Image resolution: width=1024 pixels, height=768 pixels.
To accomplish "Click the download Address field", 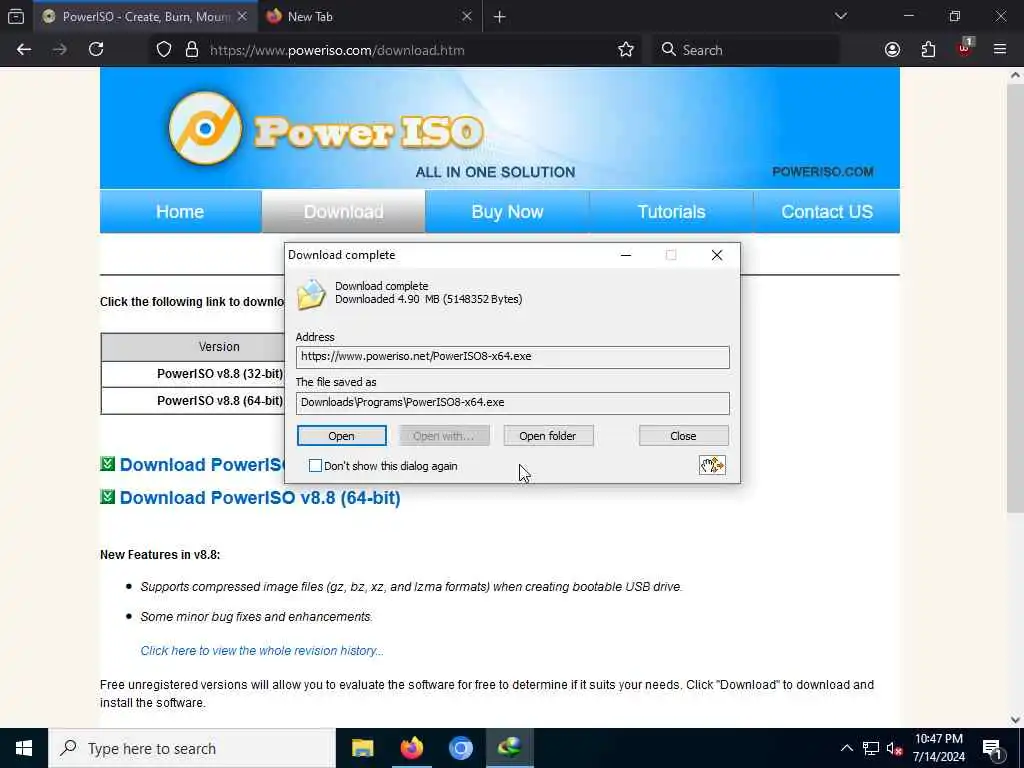I will [x=513, y=357].
